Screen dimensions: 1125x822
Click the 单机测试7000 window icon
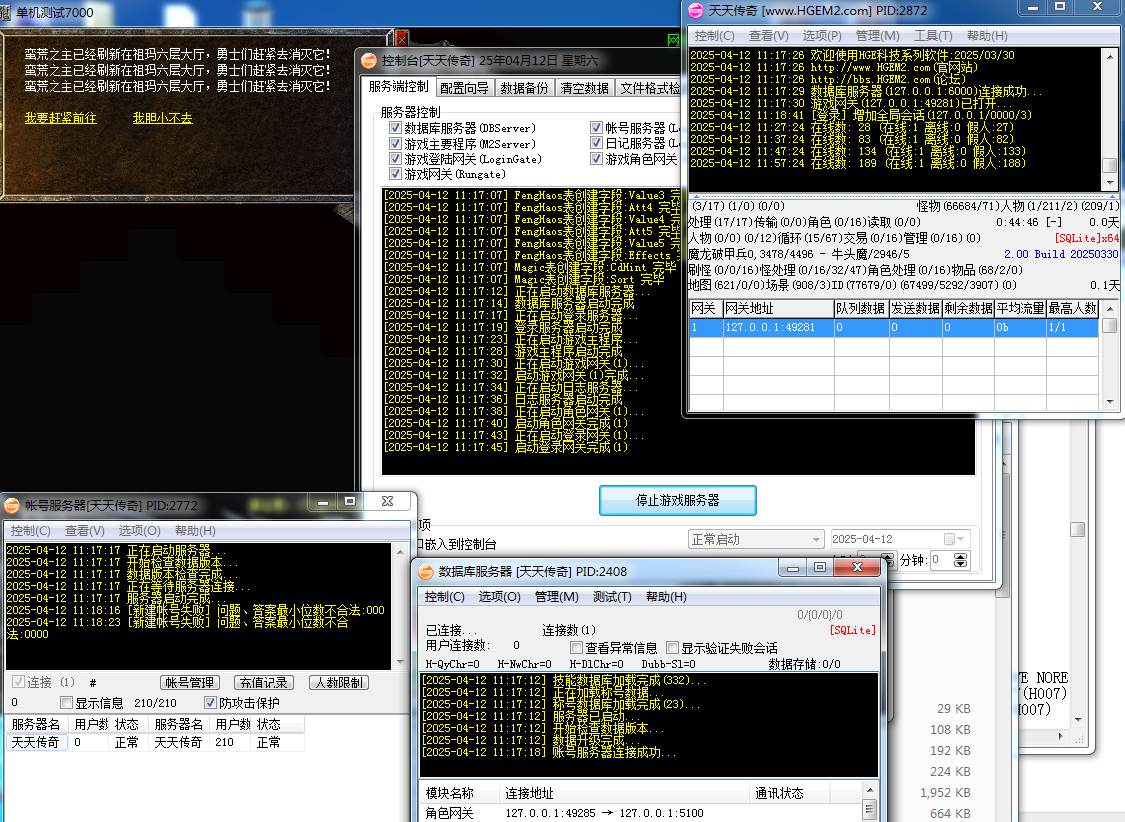(x=7, y=11)
